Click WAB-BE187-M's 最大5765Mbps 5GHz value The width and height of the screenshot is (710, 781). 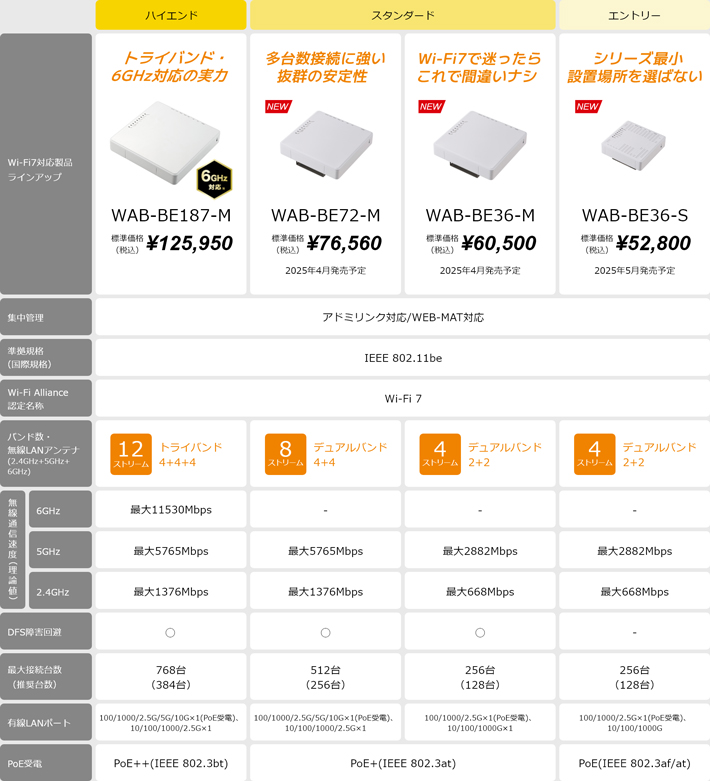[171, 551]
